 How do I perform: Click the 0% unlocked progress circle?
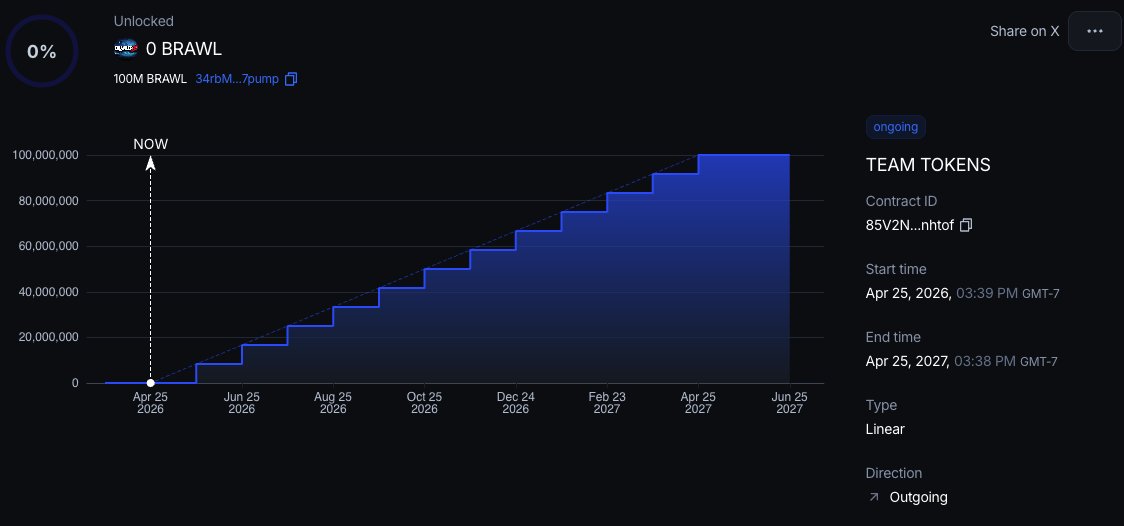pyautogui.click(x=42, y=52)
